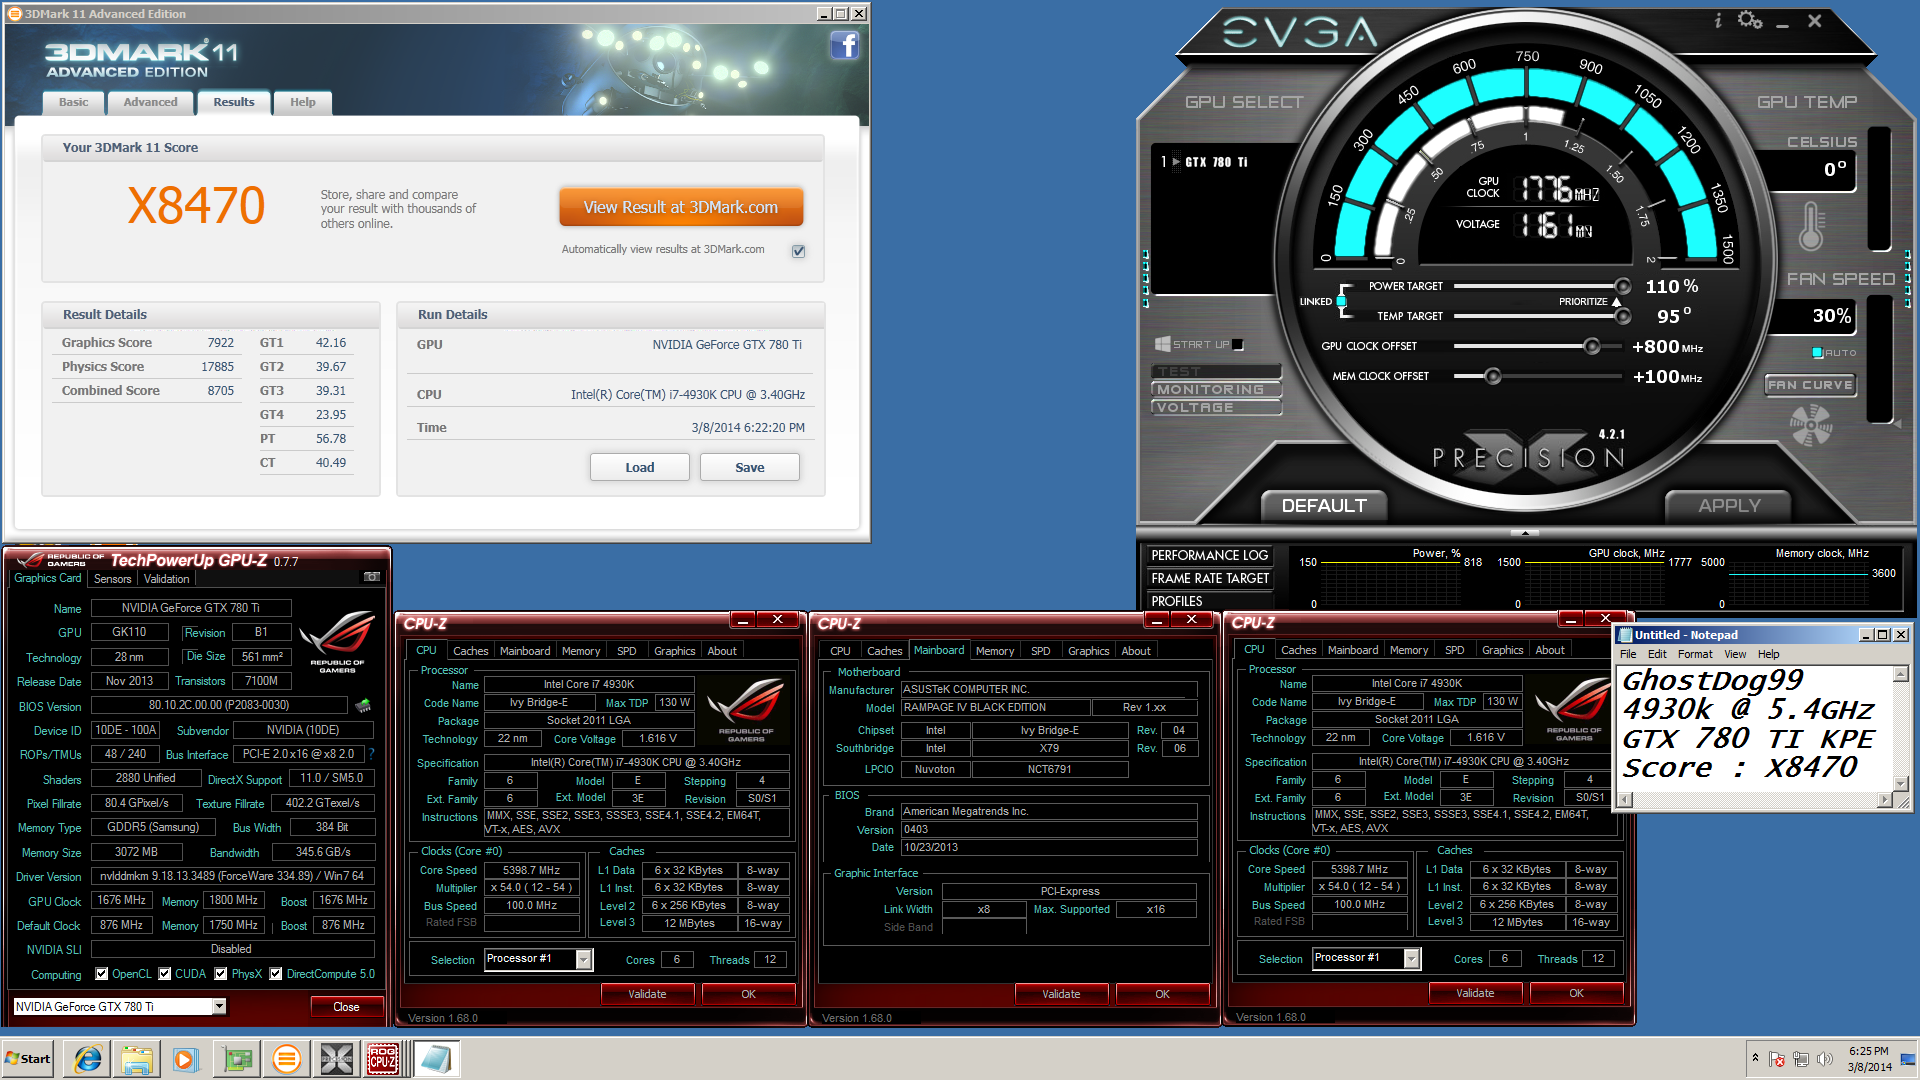Switch to GPU-Z taskbar icon
Viewport: 1920px width, 1080px height.
(237, 1059)
